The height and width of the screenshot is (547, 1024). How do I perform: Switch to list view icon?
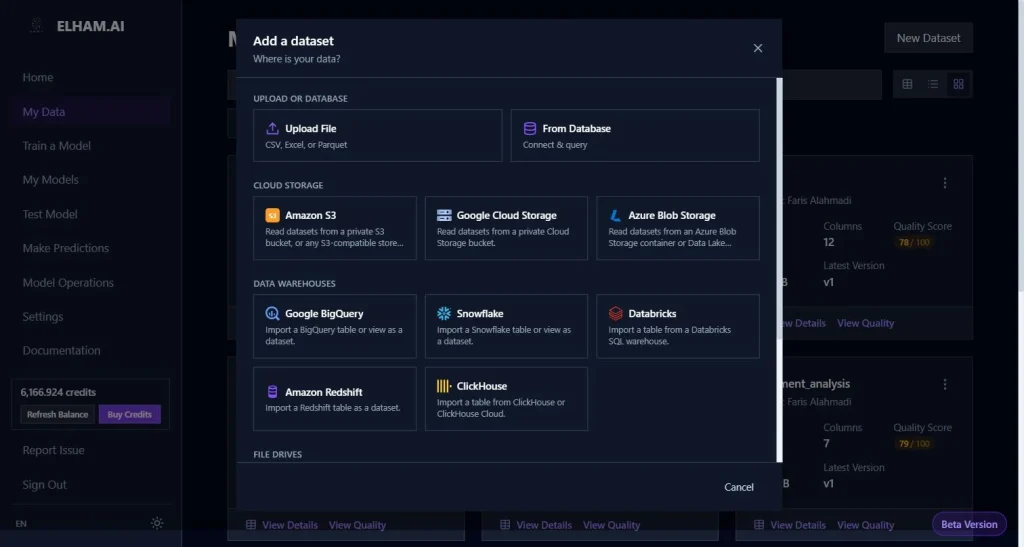point(933,84)
